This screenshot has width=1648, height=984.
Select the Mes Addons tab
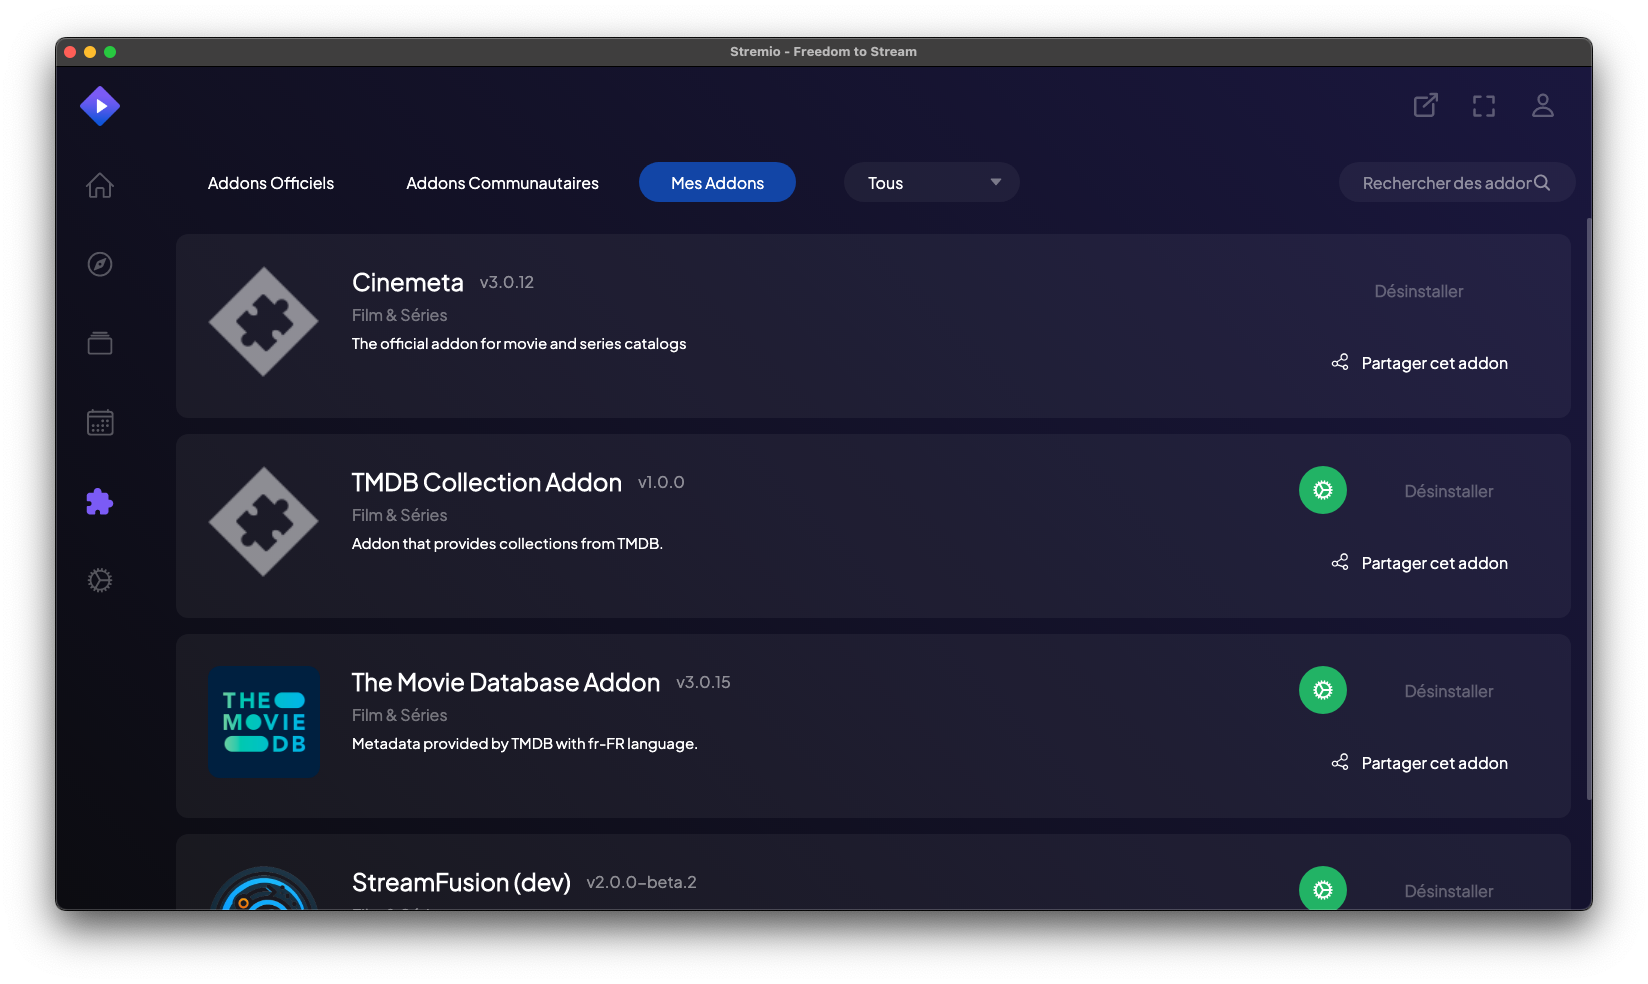[x=717, y=183]
